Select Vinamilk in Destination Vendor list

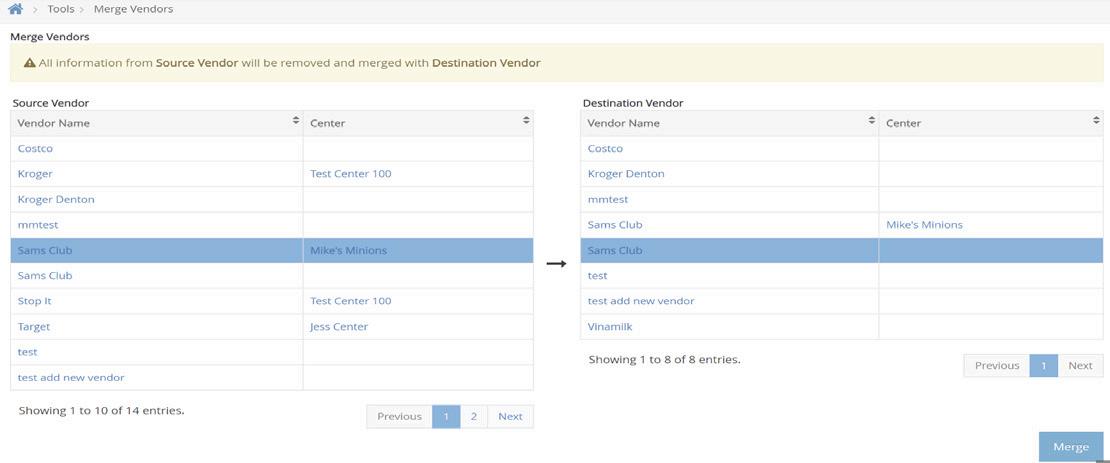610,326
